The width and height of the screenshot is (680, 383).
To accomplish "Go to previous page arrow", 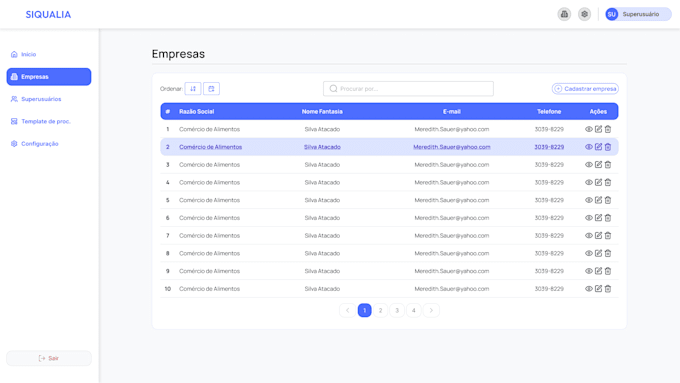I will 347,310.
